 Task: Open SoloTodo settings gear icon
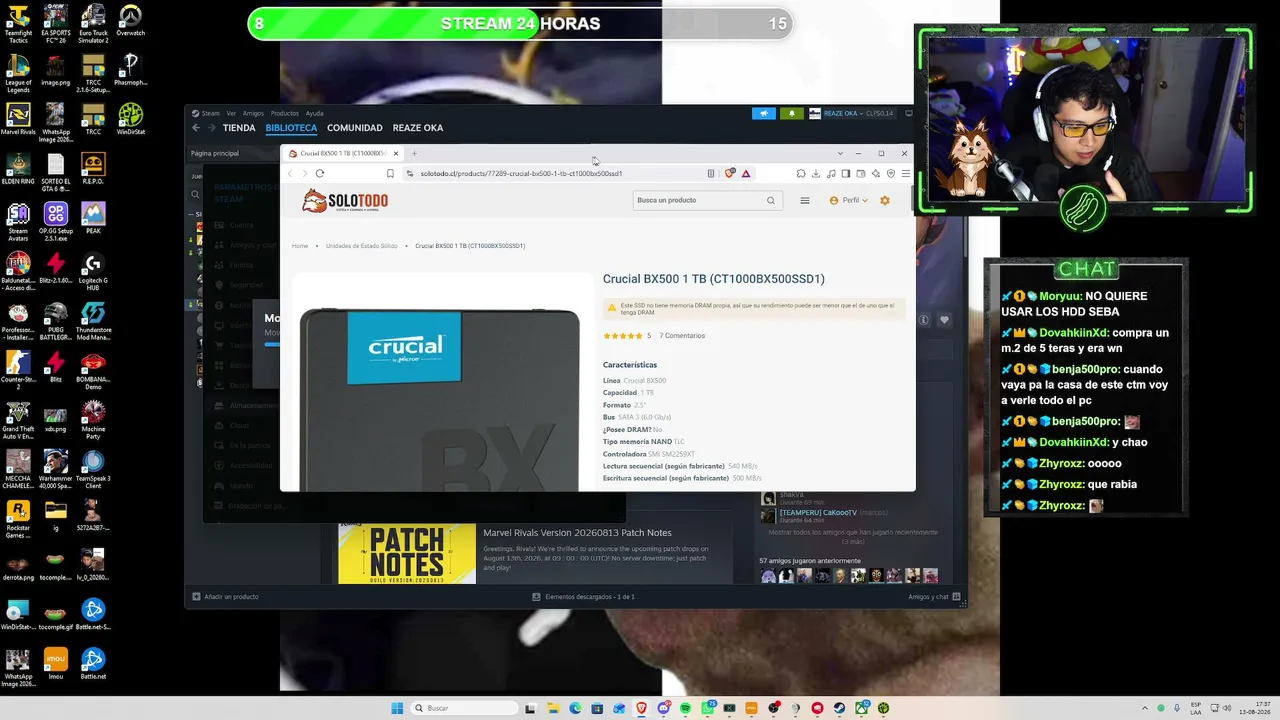point(884,200)
